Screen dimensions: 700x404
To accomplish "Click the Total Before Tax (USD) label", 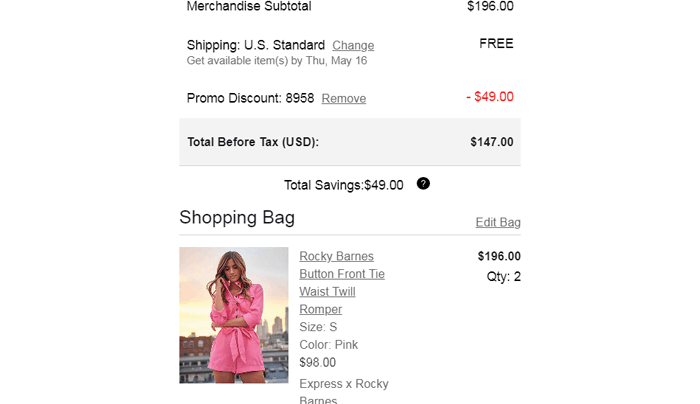I will [253, 142].
